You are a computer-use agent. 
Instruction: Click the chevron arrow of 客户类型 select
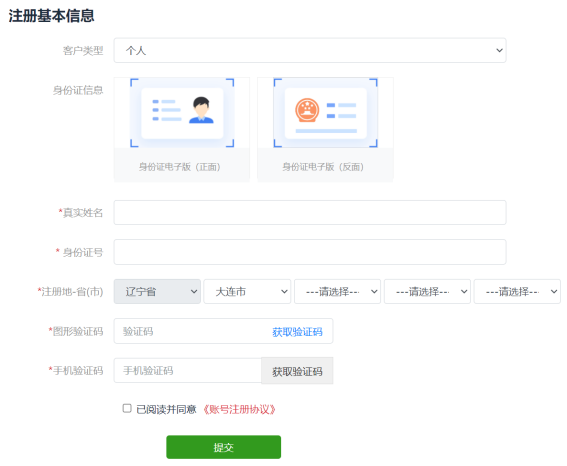(x=499, y=50)
